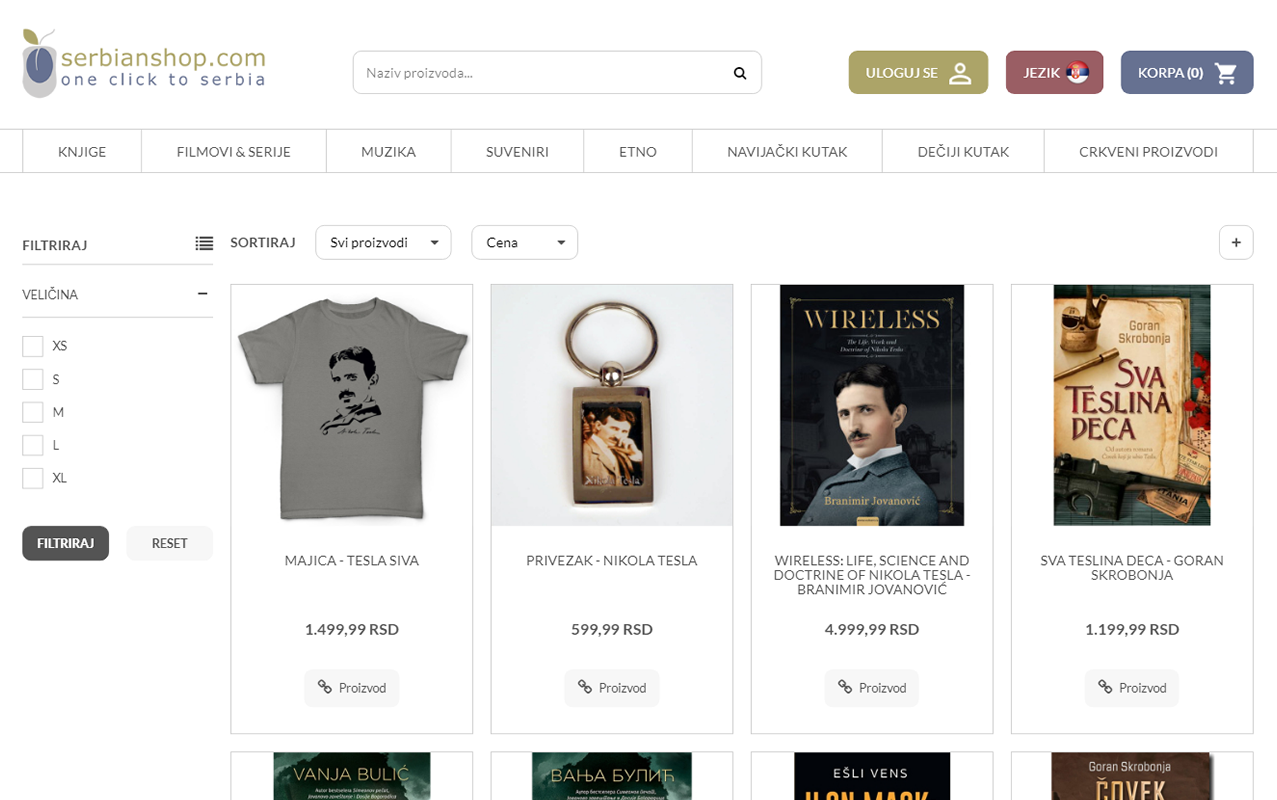Click the Privezak - Nikola Tesla title
Screen dimensions: 1277x800
[x=612, y=560]
